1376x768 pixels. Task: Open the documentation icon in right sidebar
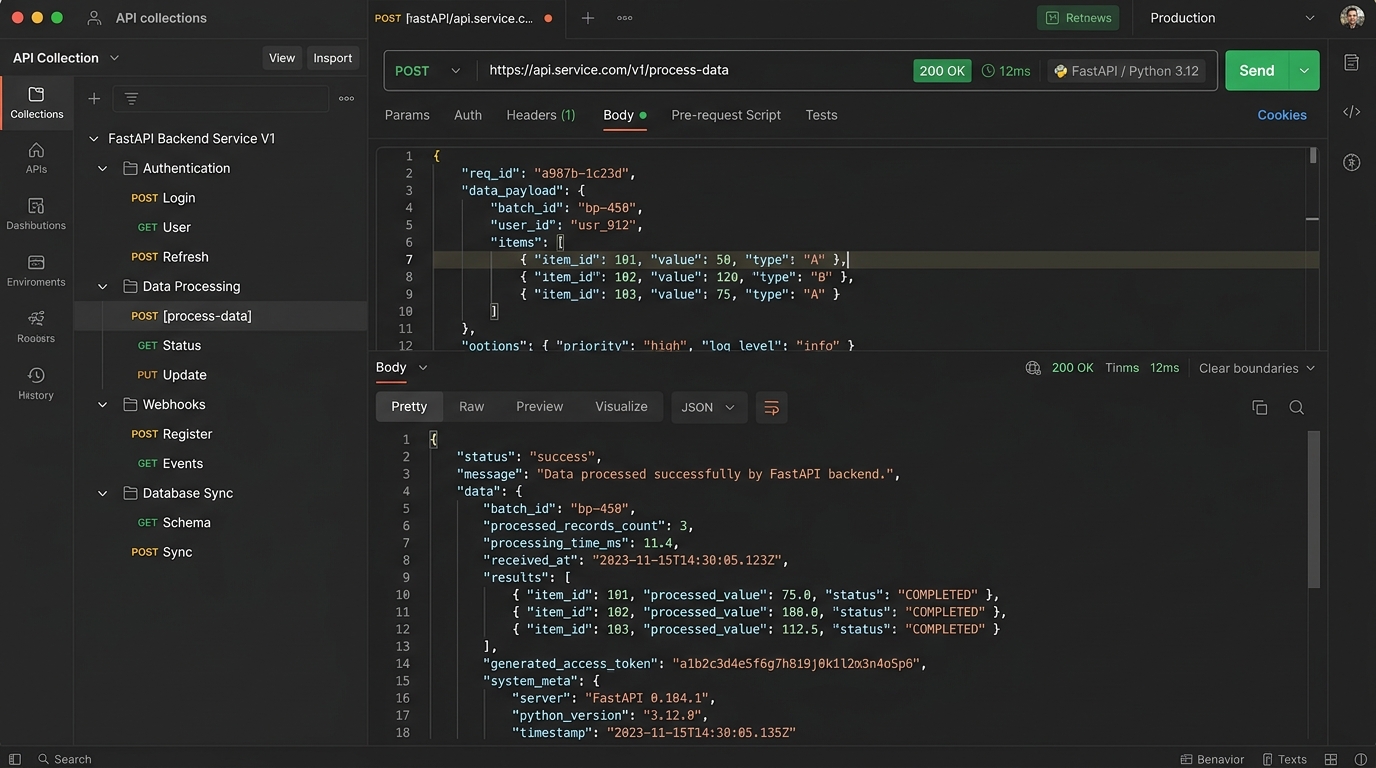[x=1351, y=62]
